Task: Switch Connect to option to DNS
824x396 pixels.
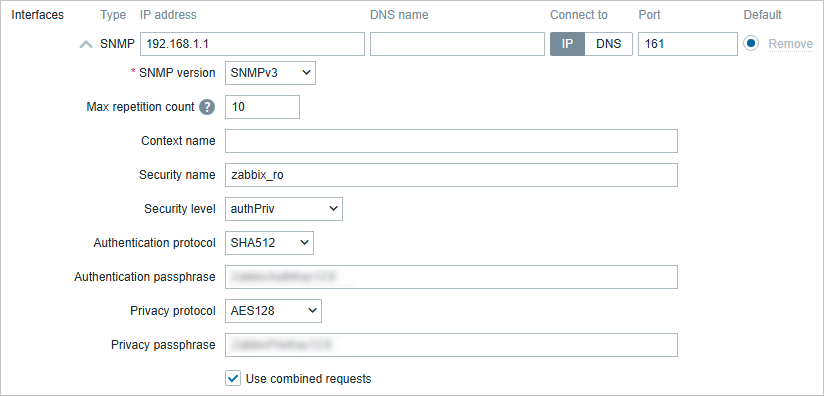Action: (609, 44)
